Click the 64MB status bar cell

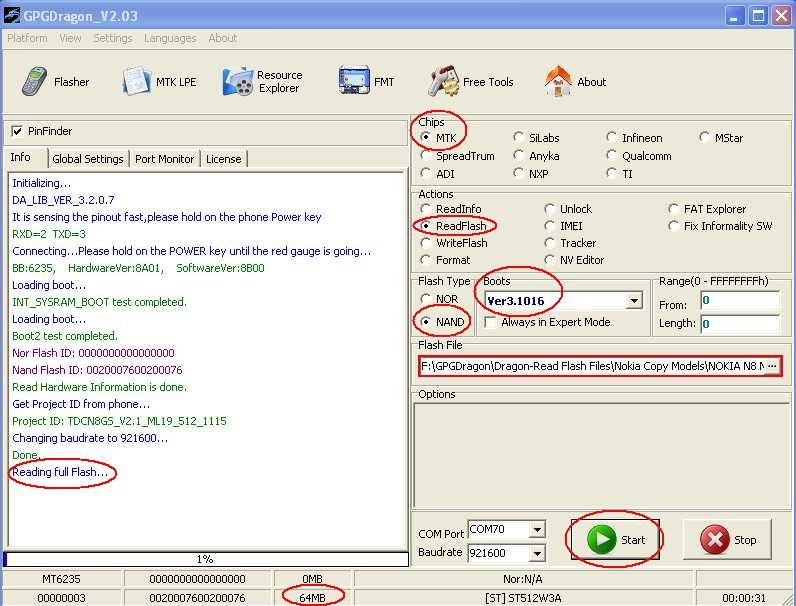[312, 598]
